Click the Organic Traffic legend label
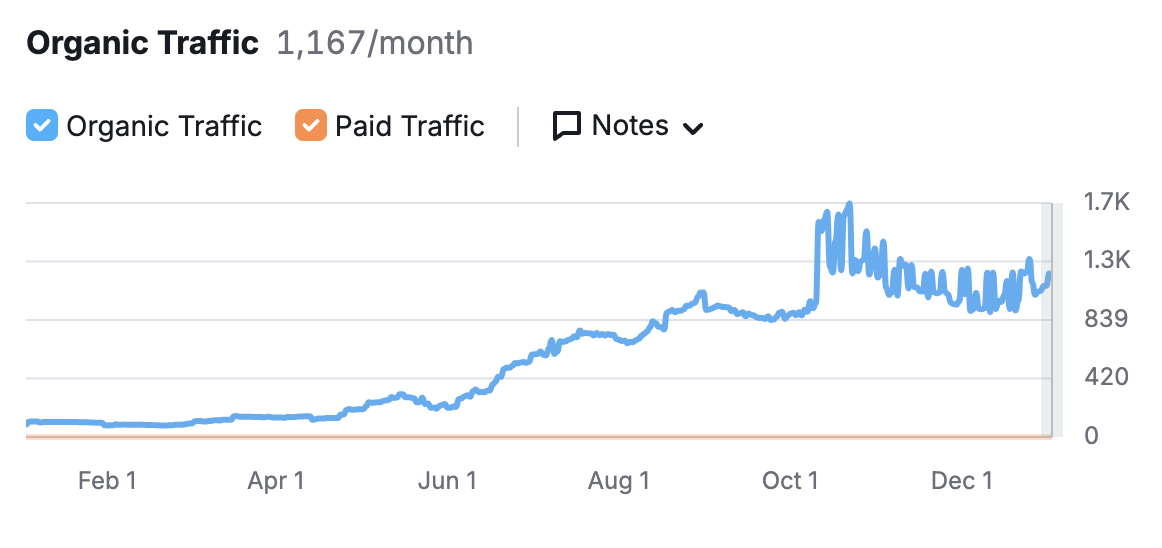 point(164,126)
